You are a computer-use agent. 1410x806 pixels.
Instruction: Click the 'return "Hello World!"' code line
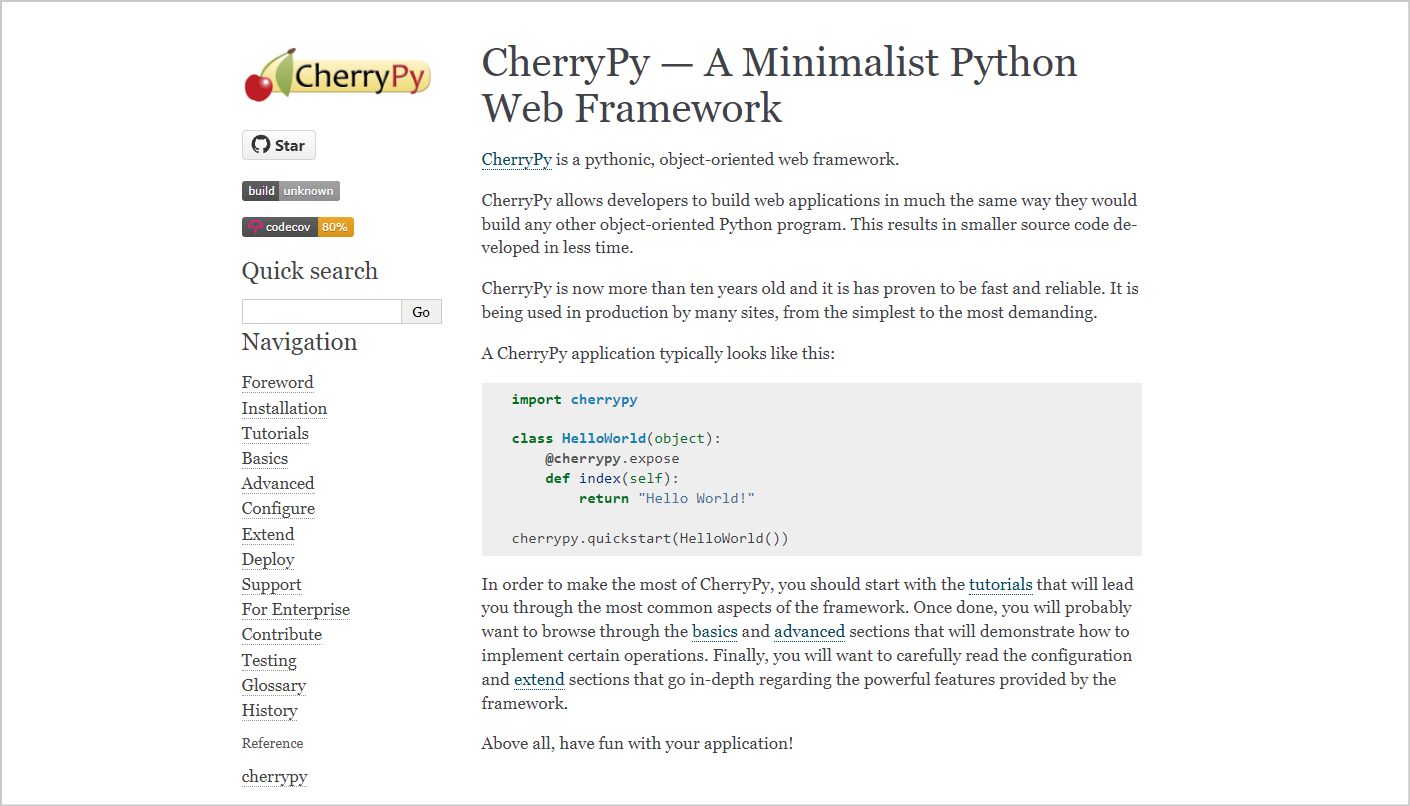667,498
